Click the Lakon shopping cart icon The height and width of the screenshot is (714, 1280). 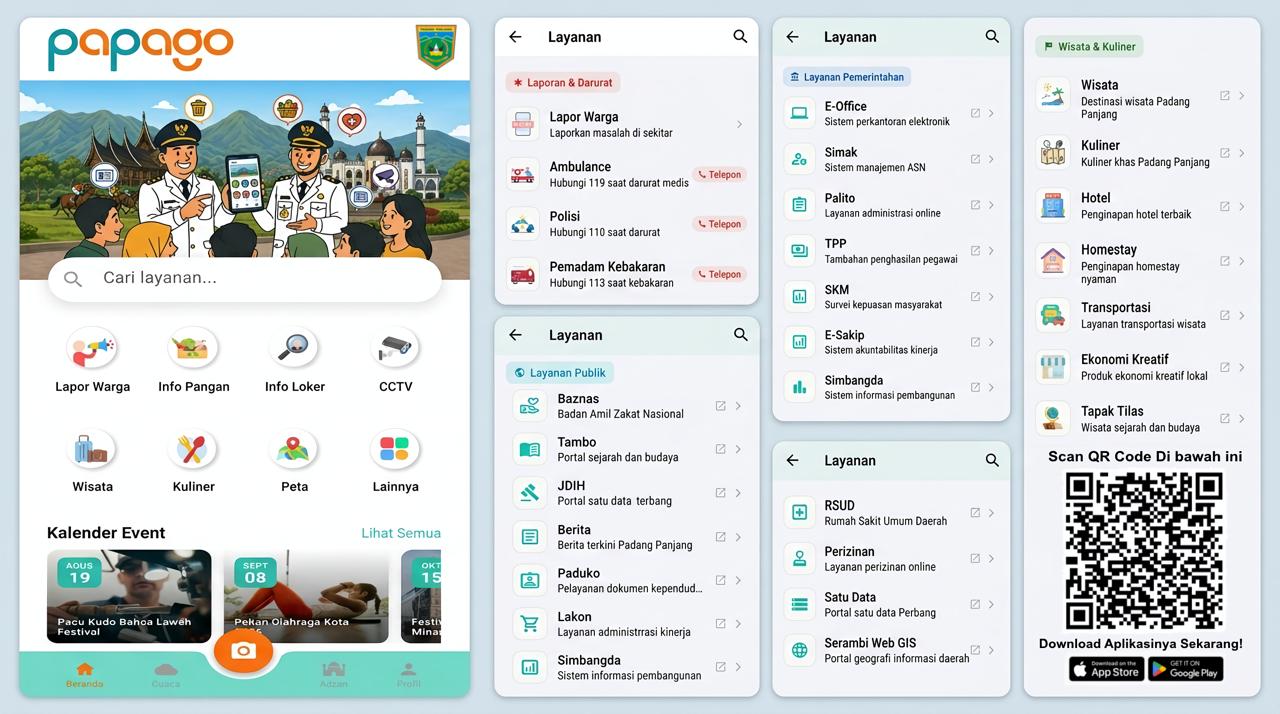click(529, 624)
